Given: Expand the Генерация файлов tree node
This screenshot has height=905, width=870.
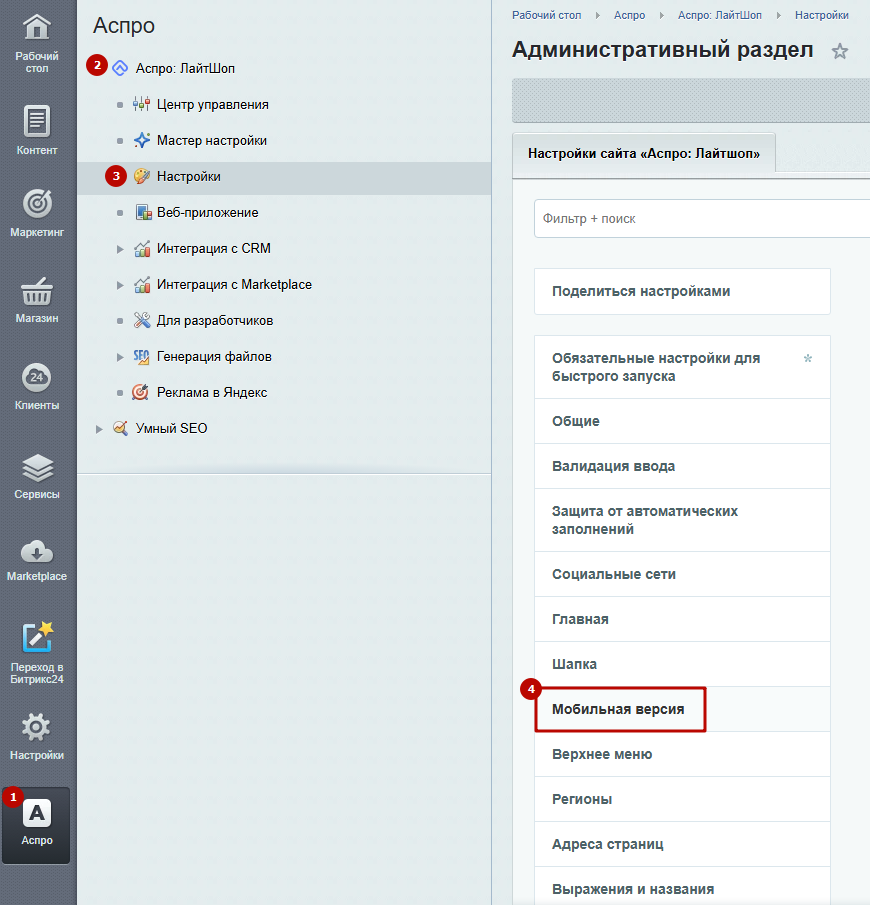Looking at the screenshot, I should [x=120, y=357].
